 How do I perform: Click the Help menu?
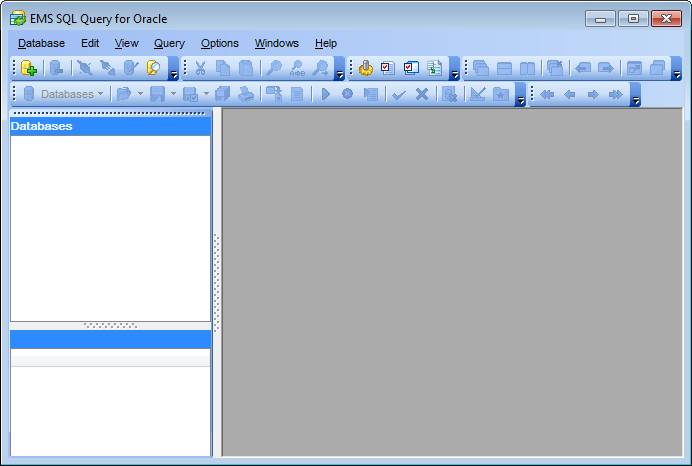coord(325,43)
